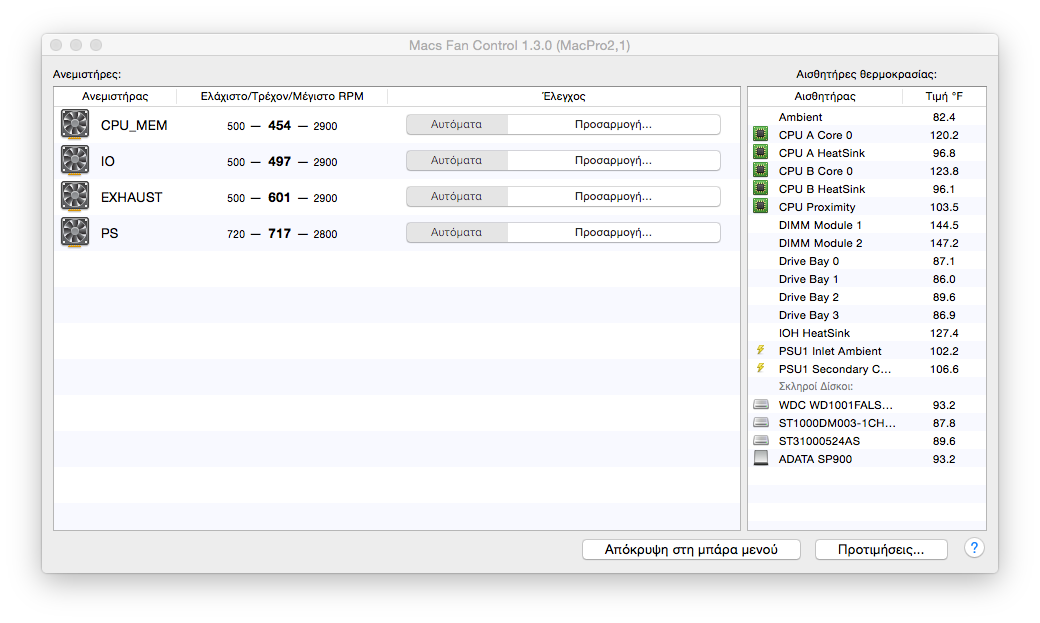Click the window title Macs Fan Control
Image resolution: width=1040 pixels, height=623 pixels.
pos(519,45)
